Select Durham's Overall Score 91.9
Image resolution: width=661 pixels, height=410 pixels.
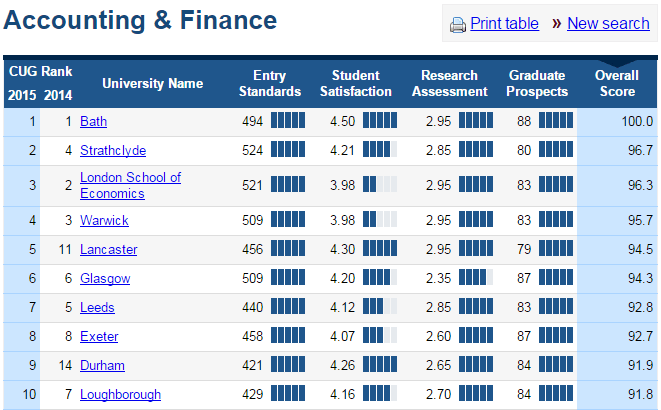[640, 366]
